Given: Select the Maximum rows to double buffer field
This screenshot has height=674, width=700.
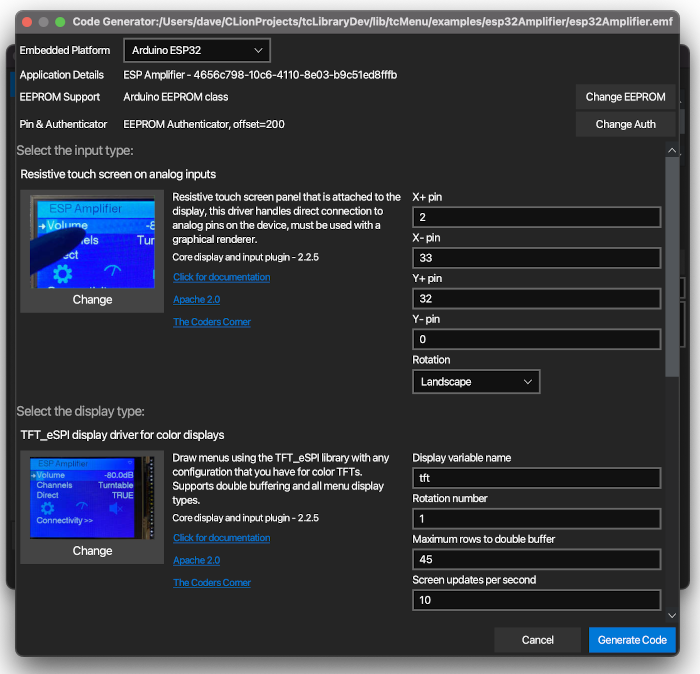Looking at the screenshot, I should tap(536, 559).
